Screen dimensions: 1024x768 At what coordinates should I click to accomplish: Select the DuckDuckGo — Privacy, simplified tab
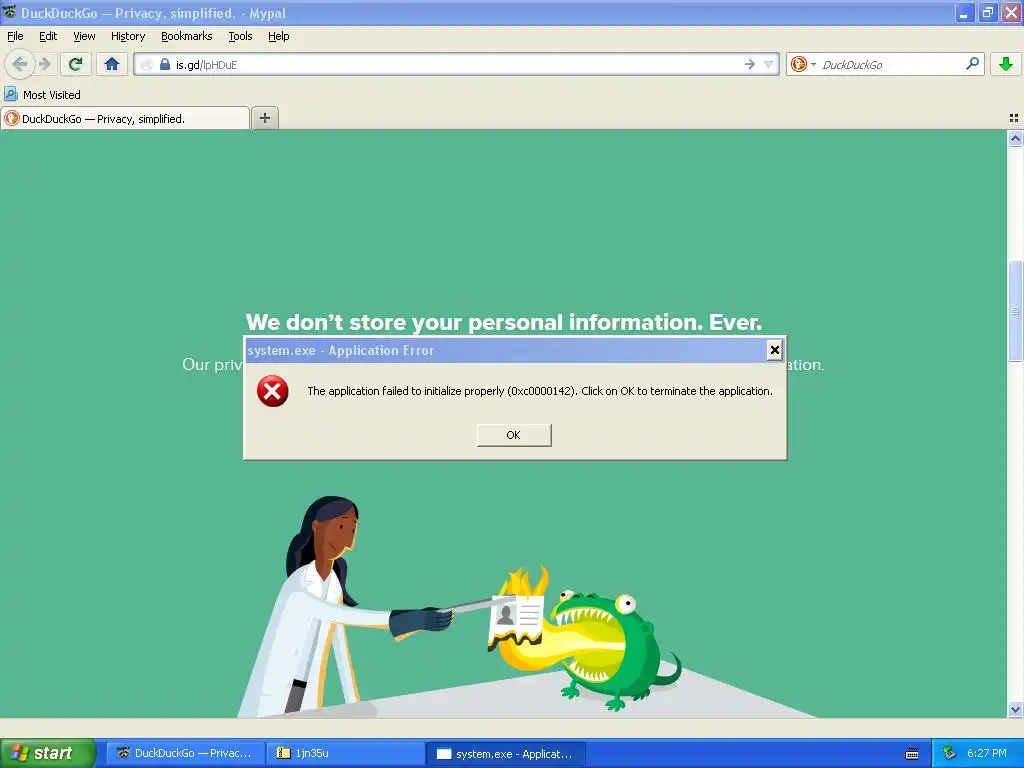(x=125, y=118)
